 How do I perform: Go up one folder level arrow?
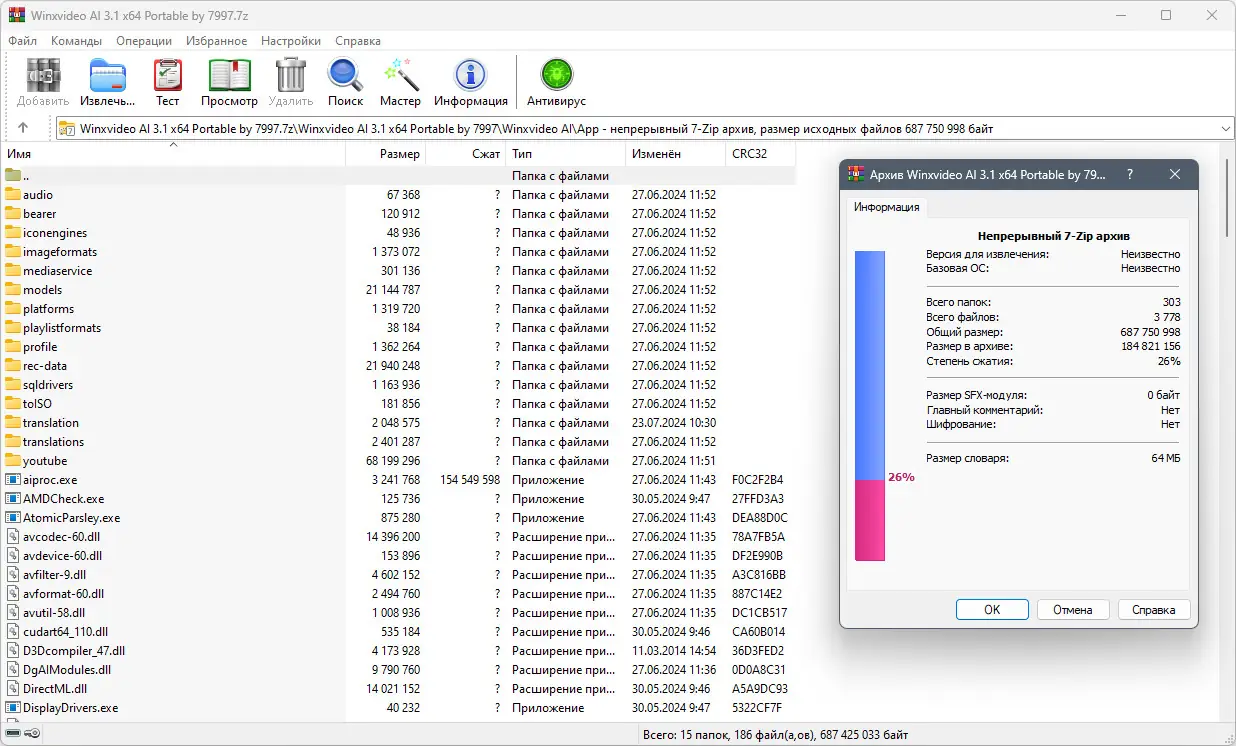tap(23, 128)
